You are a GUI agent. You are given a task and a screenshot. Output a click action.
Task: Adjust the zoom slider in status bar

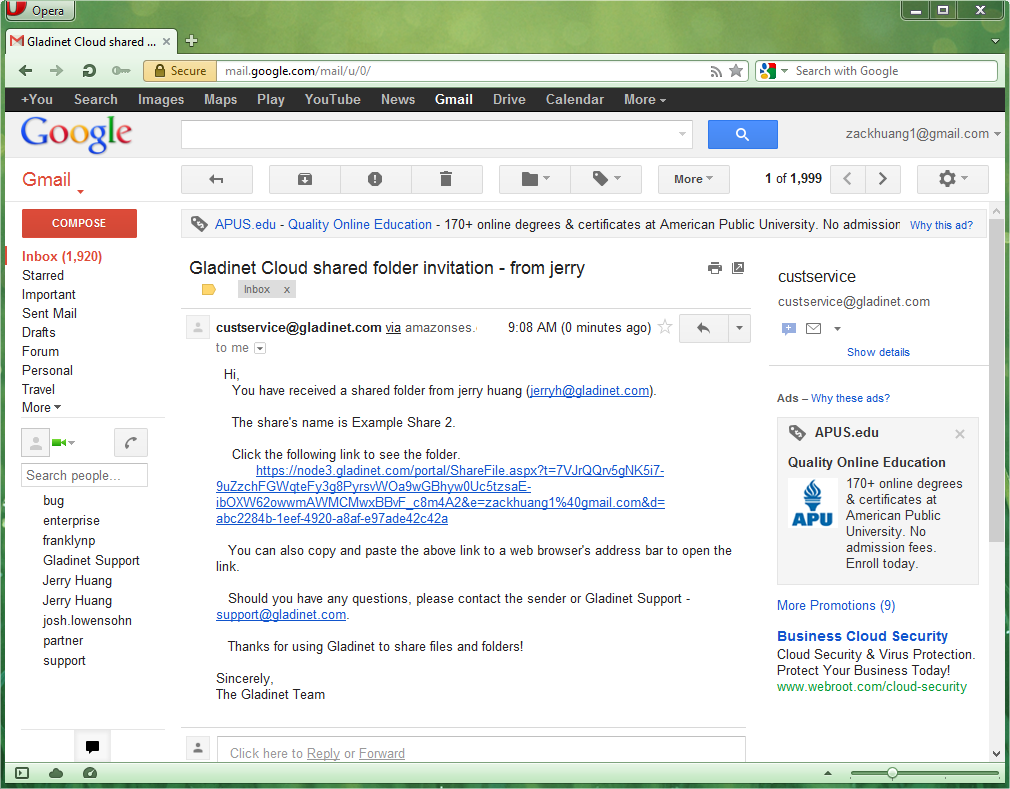tap(892, 773)
